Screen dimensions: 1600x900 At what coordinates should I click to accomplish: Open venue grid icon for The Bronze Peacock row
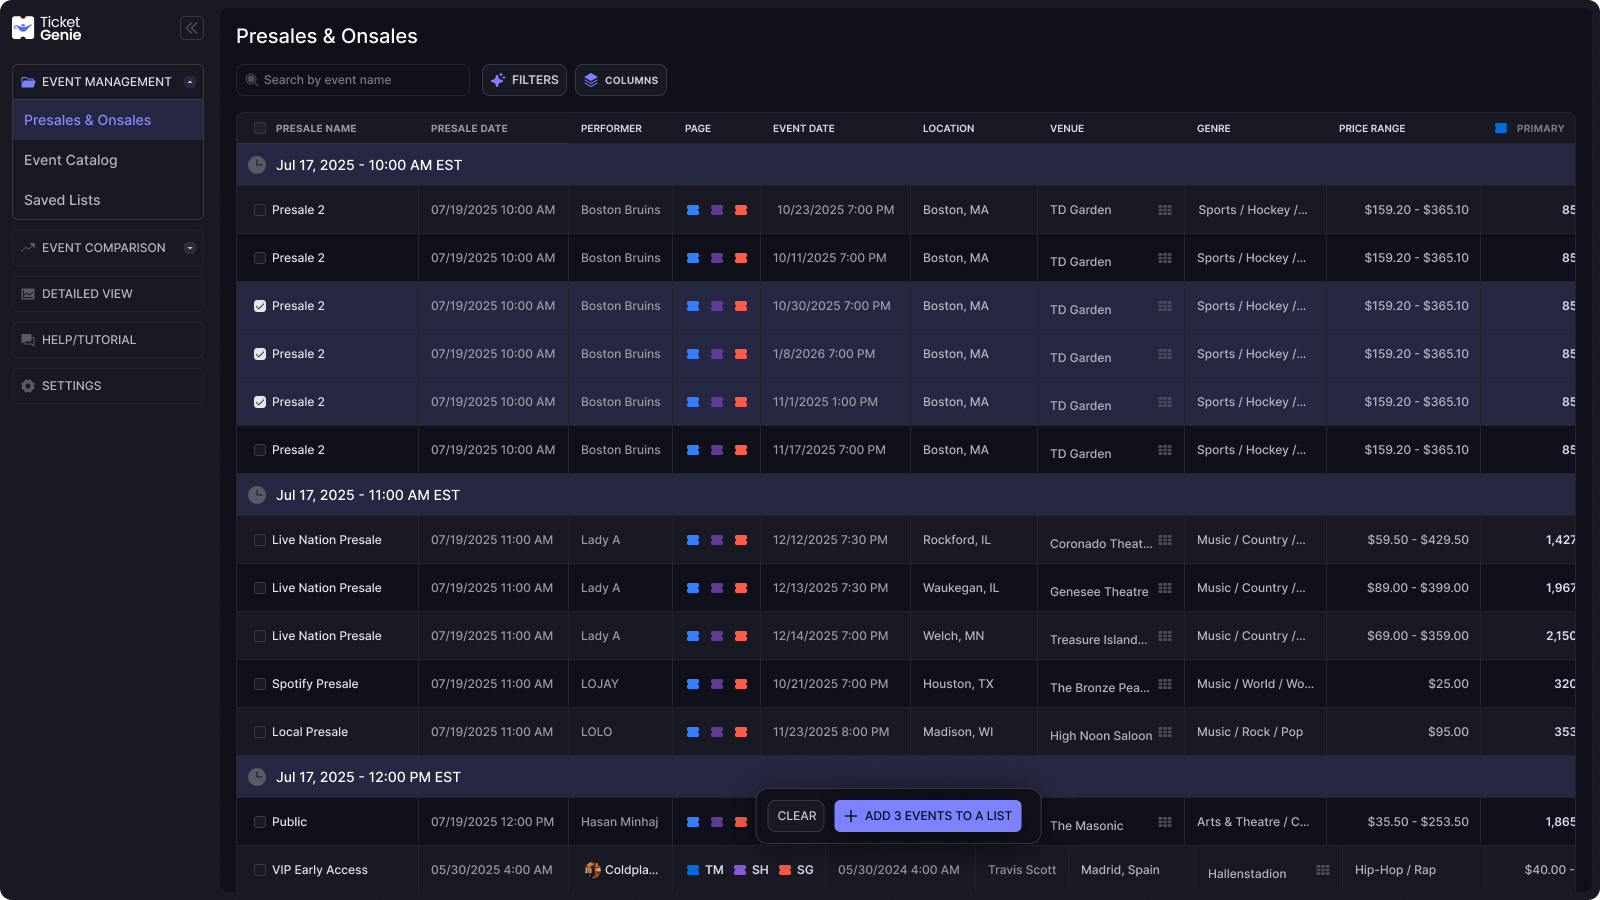pyautogui.click(x=1165, y=684)
